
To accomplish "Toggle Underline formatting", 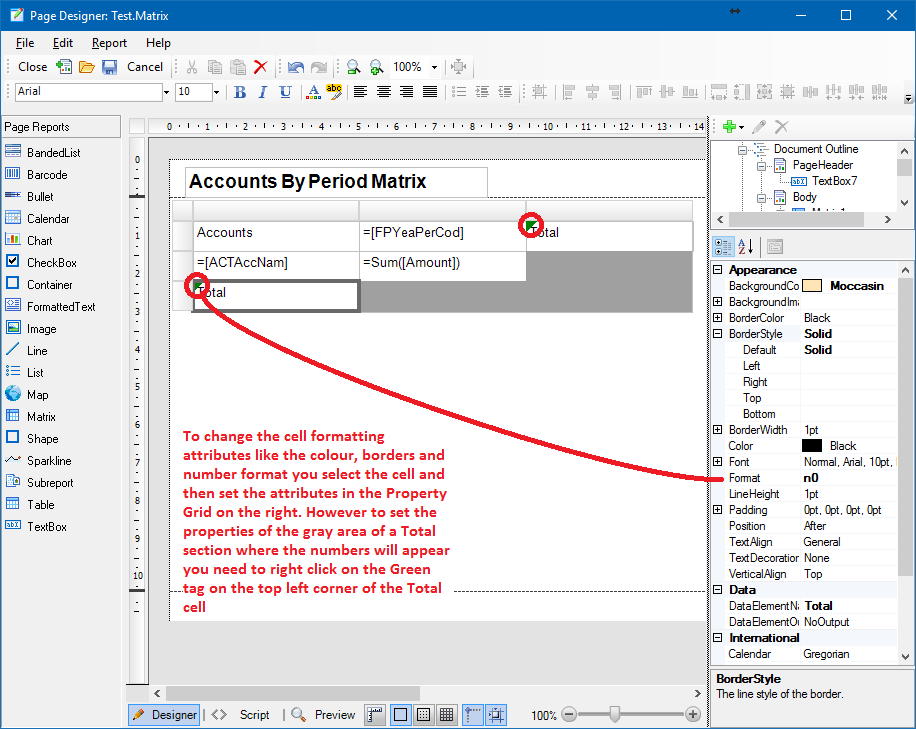I will pyautogui.click(x=285, y=92).
